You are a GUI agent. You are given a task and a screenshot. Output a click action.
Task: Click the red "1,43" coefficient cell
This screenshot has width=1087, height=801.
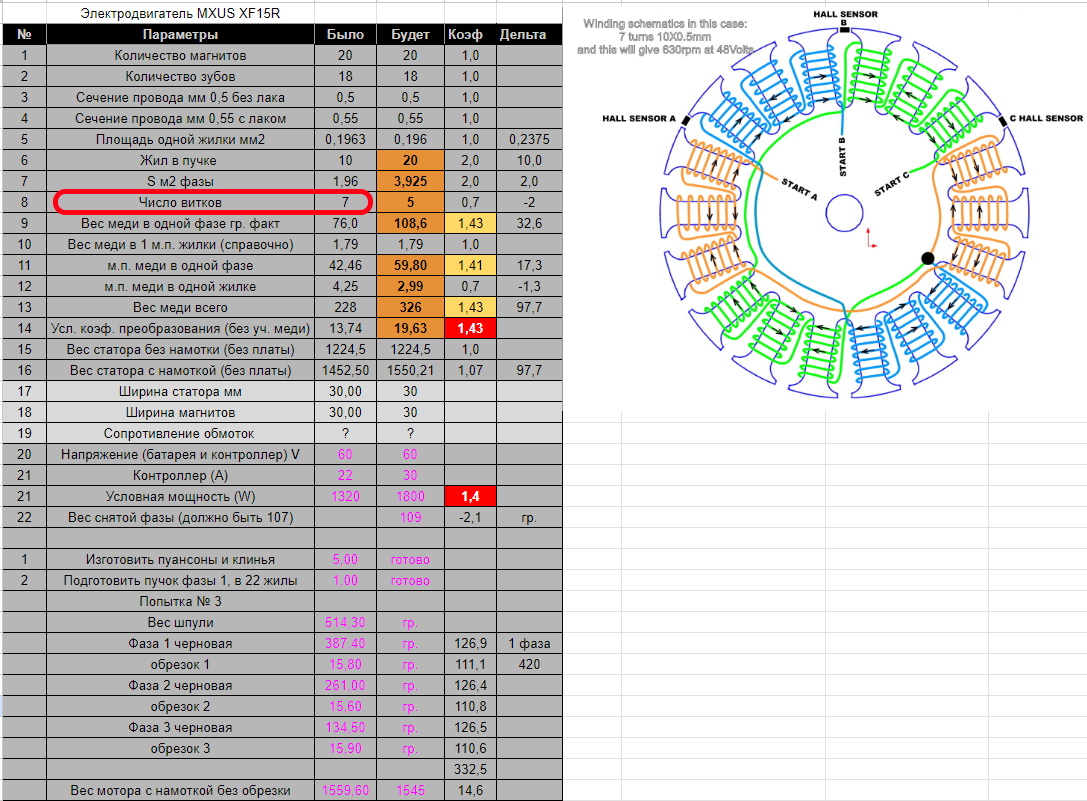pyautogui.click(x=470, y=328)
